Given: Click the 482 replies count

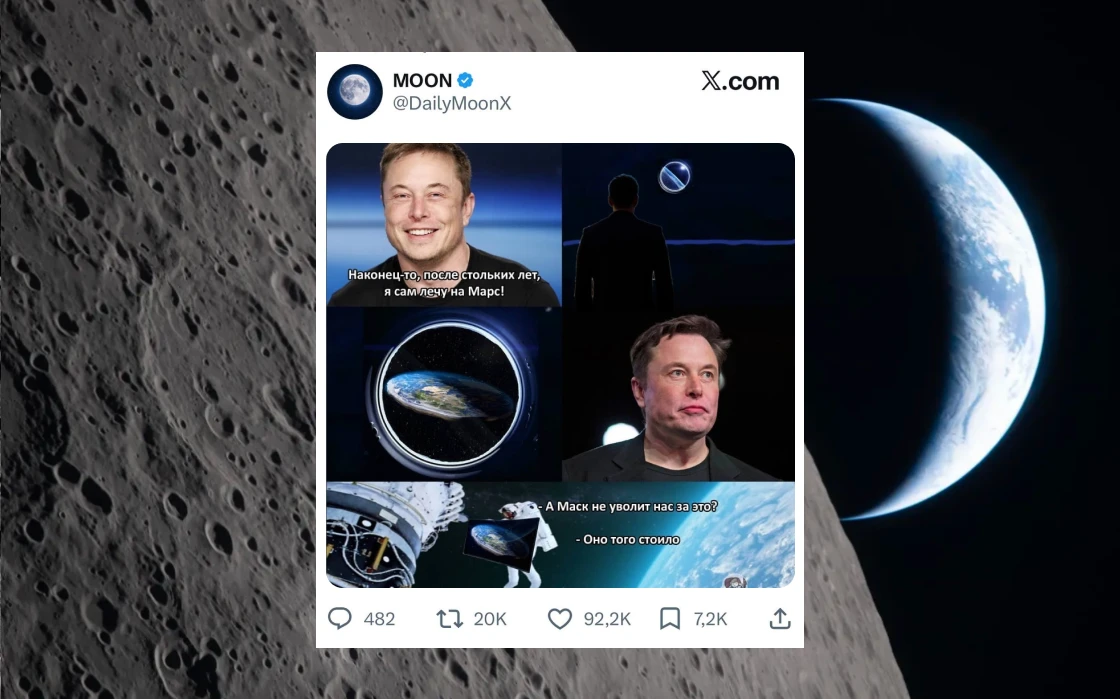Looking at the screenshot, I should pos(379,619).
